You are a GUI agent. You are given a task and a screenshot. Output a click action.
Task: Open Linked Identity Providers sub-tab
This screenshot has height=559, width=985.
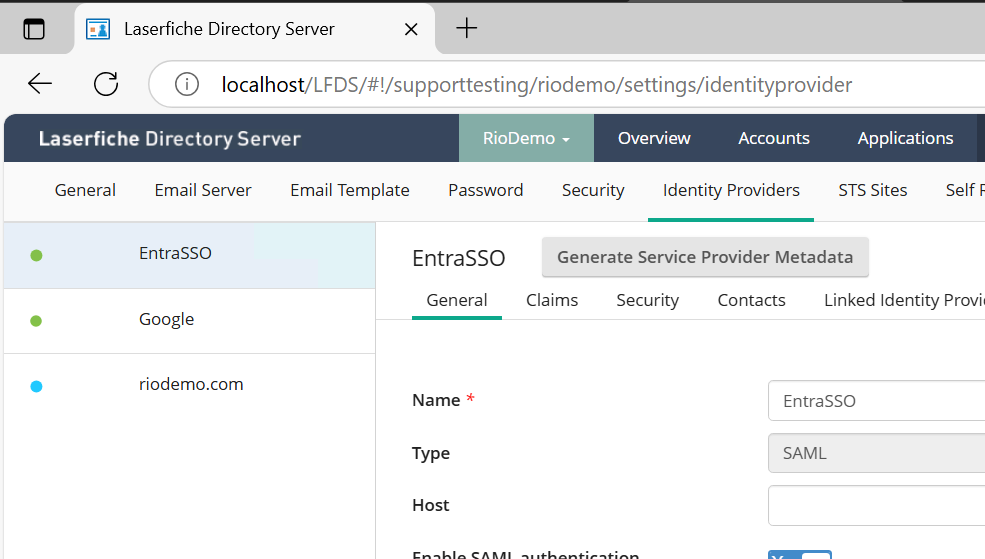click(904, 300)
